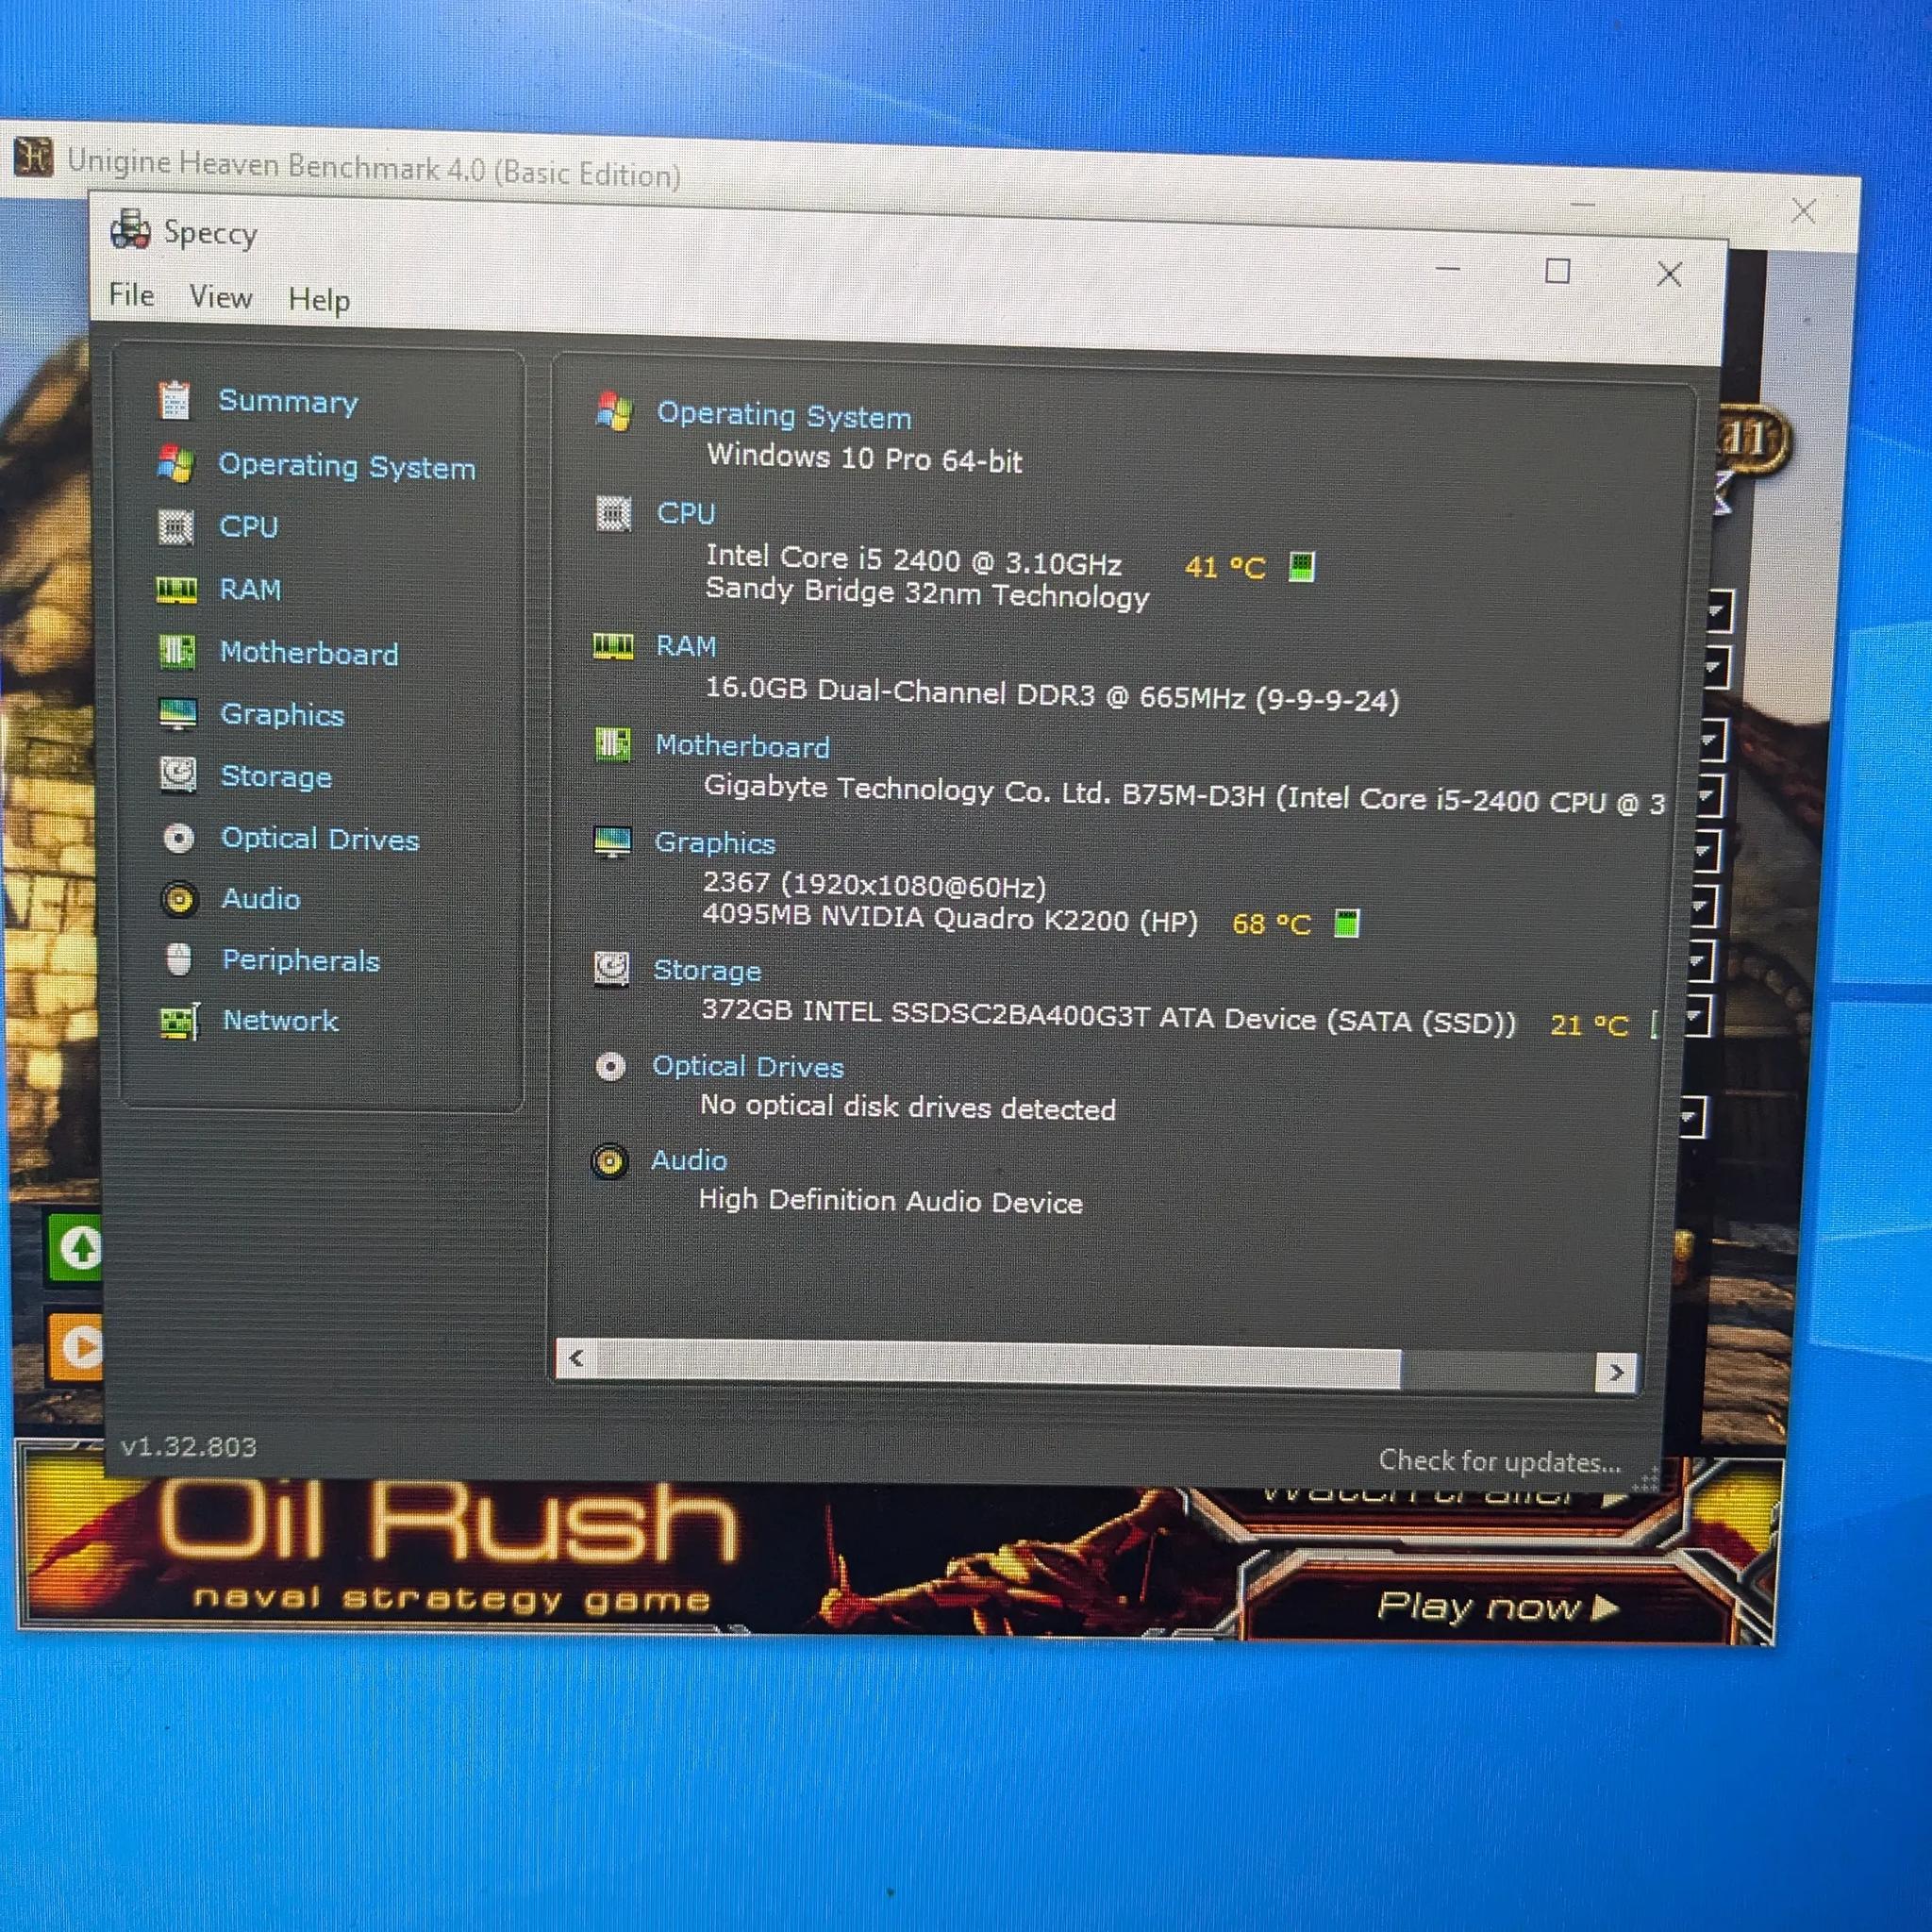Click the left arrow of horizontal scrollbar
Screen dimensions: 1932x1932
(576, 1358)
